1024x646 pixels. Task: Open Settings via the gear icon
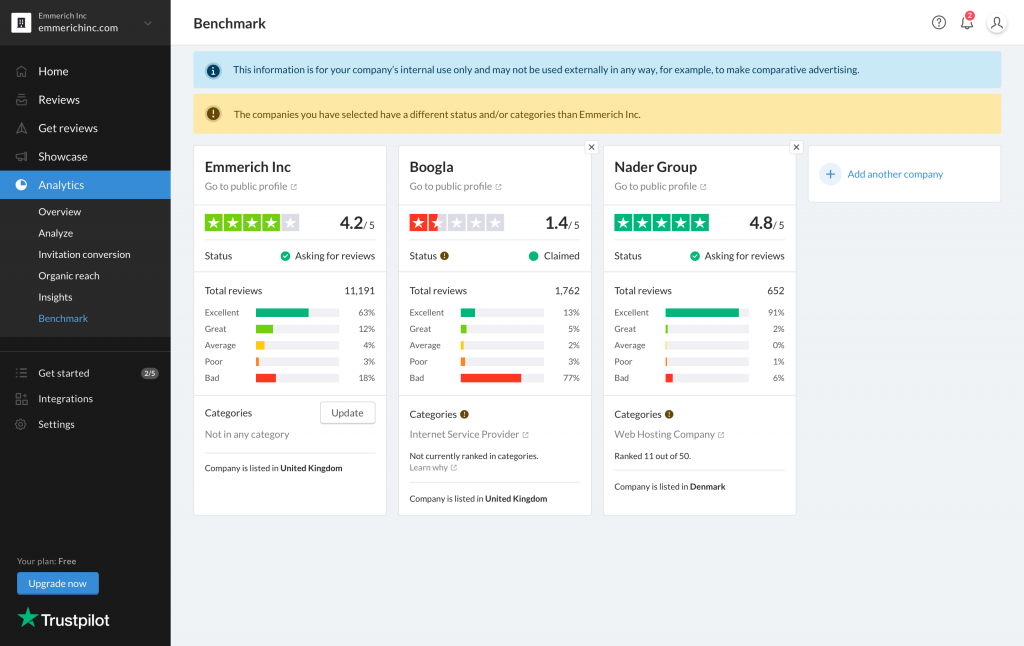click(22, 424)
